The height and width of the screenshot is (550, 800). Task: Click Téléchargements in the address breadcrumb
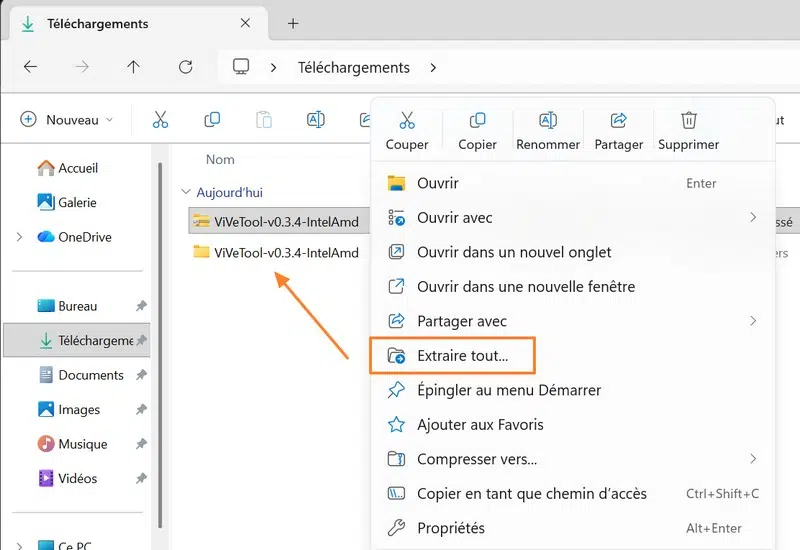click(x=353, y=68)
